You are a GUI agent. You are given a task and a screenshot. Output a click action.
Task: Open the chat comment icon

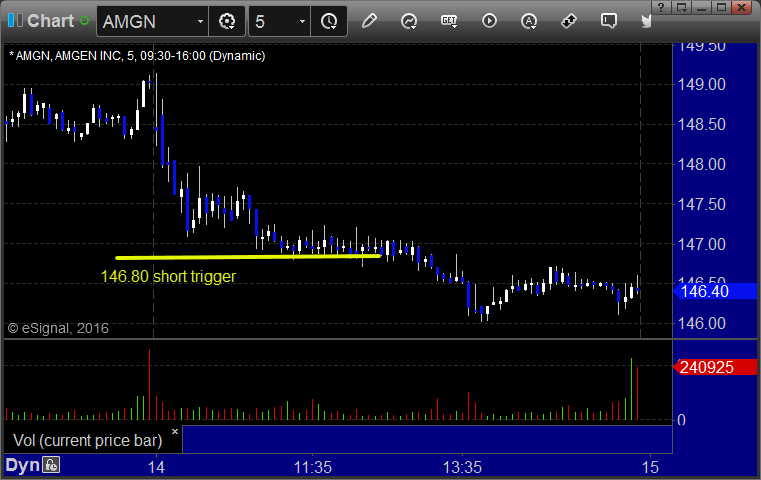click(x=609, y=21)
